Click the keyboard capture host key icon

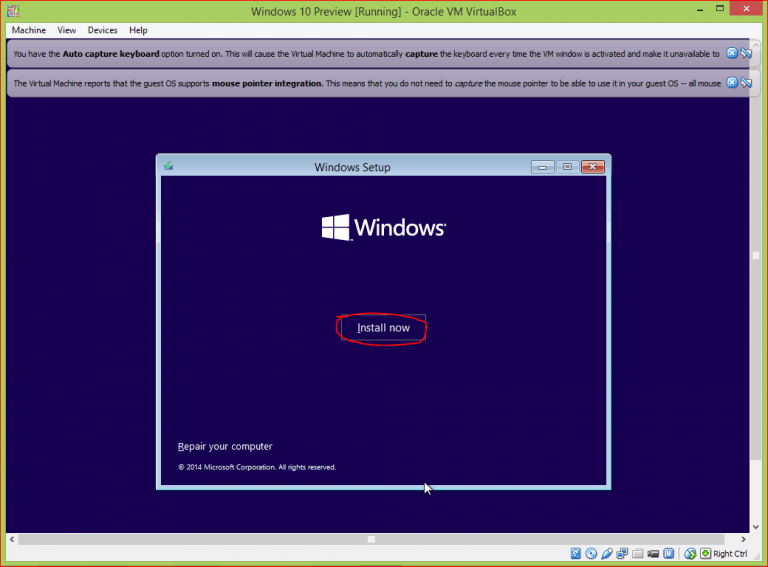[x=705, y=553]
